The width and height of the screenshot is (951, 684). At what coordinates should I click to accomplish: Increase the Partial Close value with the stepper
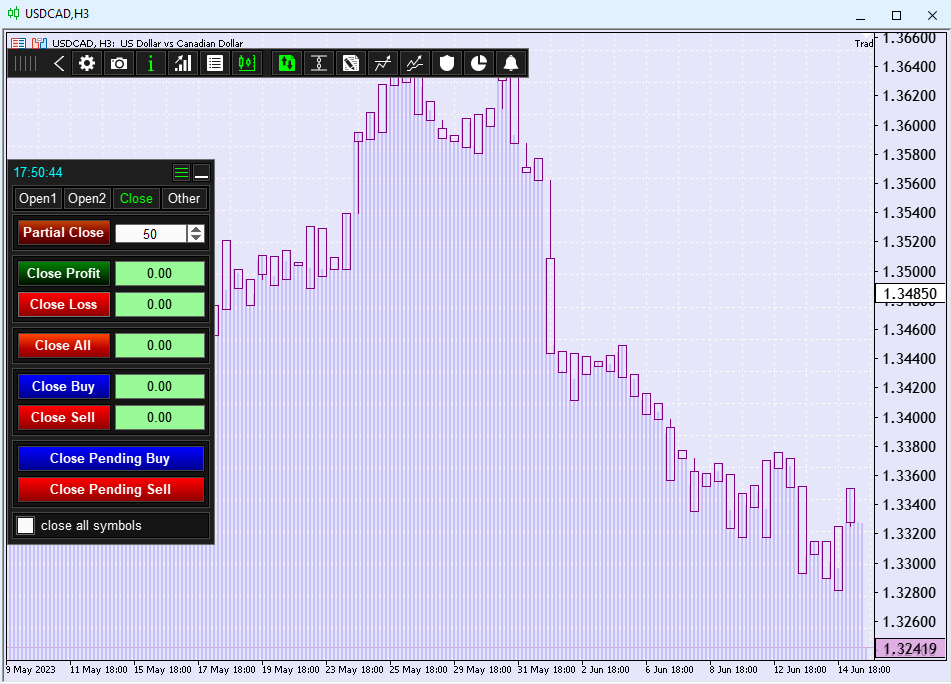[x=196, y=228]
